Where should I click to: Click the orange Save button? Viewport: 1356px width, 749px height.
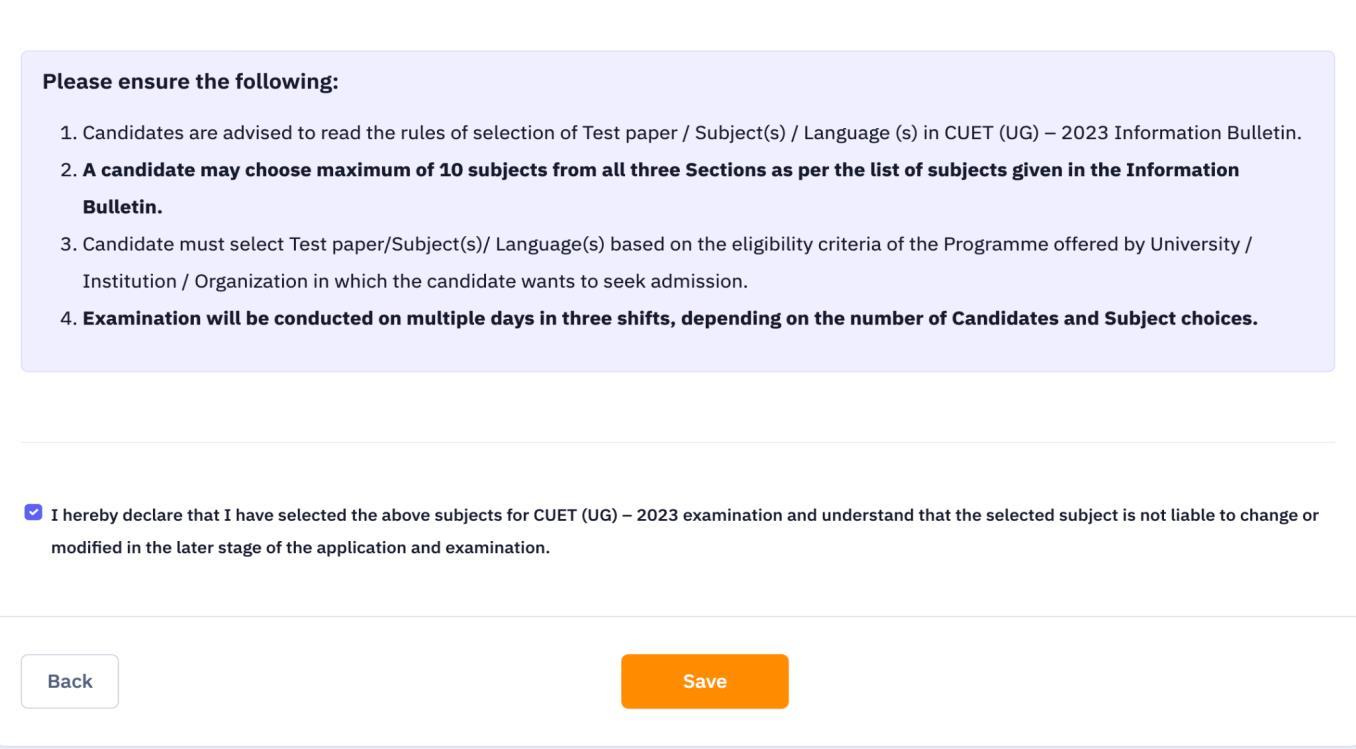(705, 681)
